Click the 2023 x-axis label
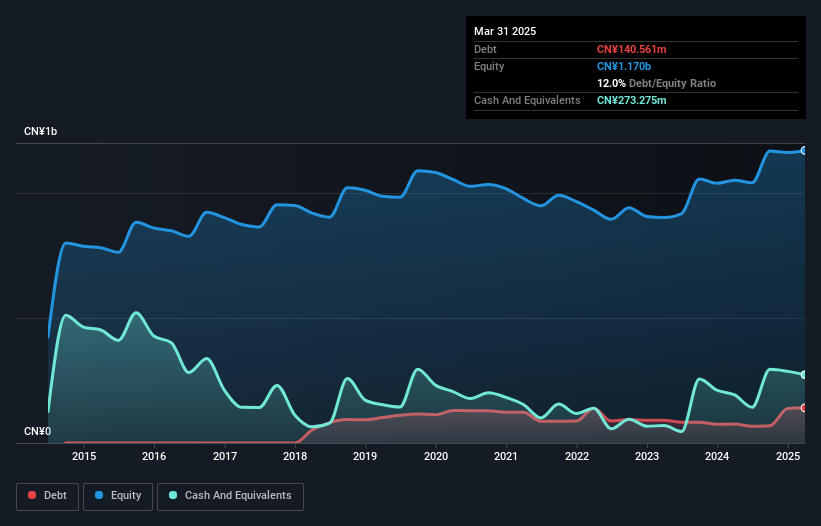 [x=647, y=456]
